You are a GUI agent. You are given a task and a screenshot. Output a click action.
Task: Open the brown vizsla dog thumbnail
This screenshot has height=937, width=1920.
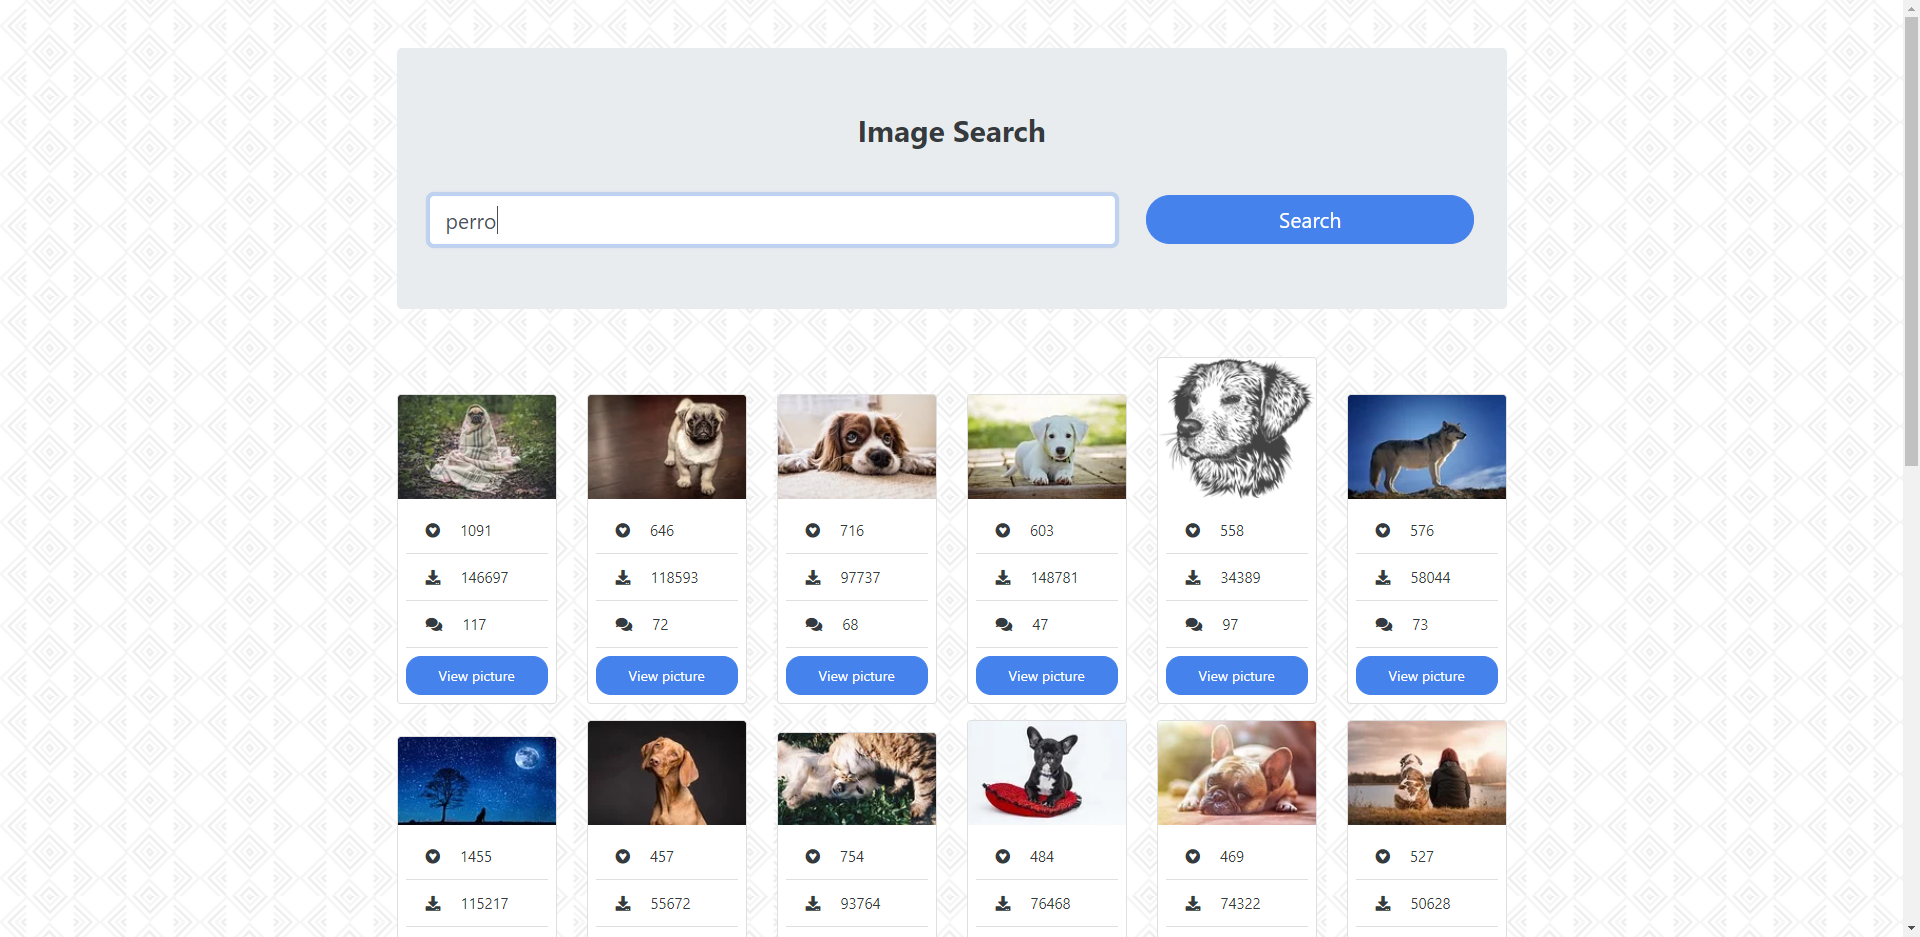point(667,773)
